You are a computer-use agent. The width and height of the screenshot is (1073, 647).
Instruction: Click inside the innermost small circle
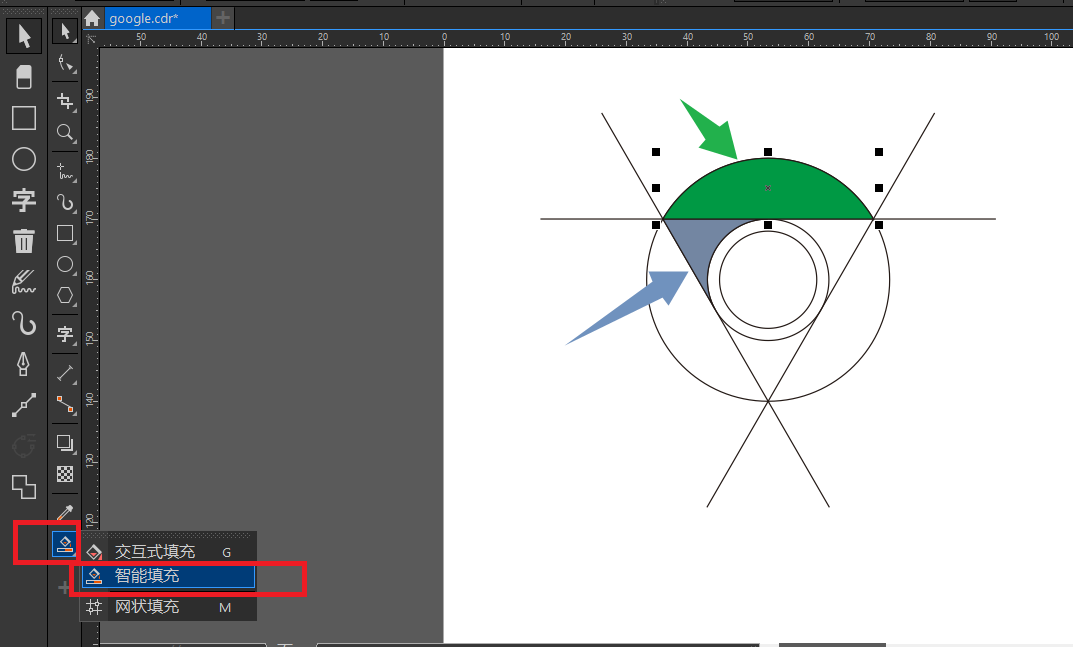pyautogui.click(x=768, y=279)
